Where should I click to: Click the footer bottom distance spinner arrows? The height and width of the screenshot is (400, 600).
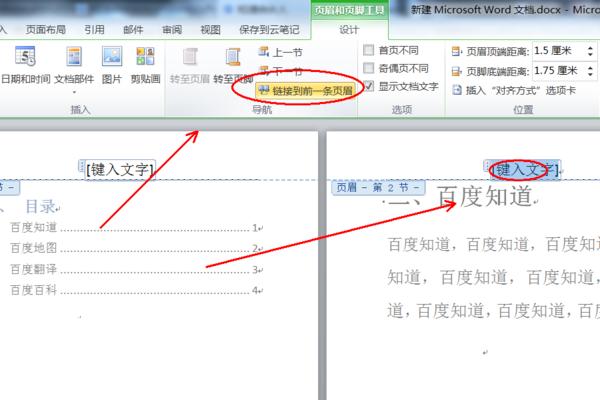coord(590,71)
